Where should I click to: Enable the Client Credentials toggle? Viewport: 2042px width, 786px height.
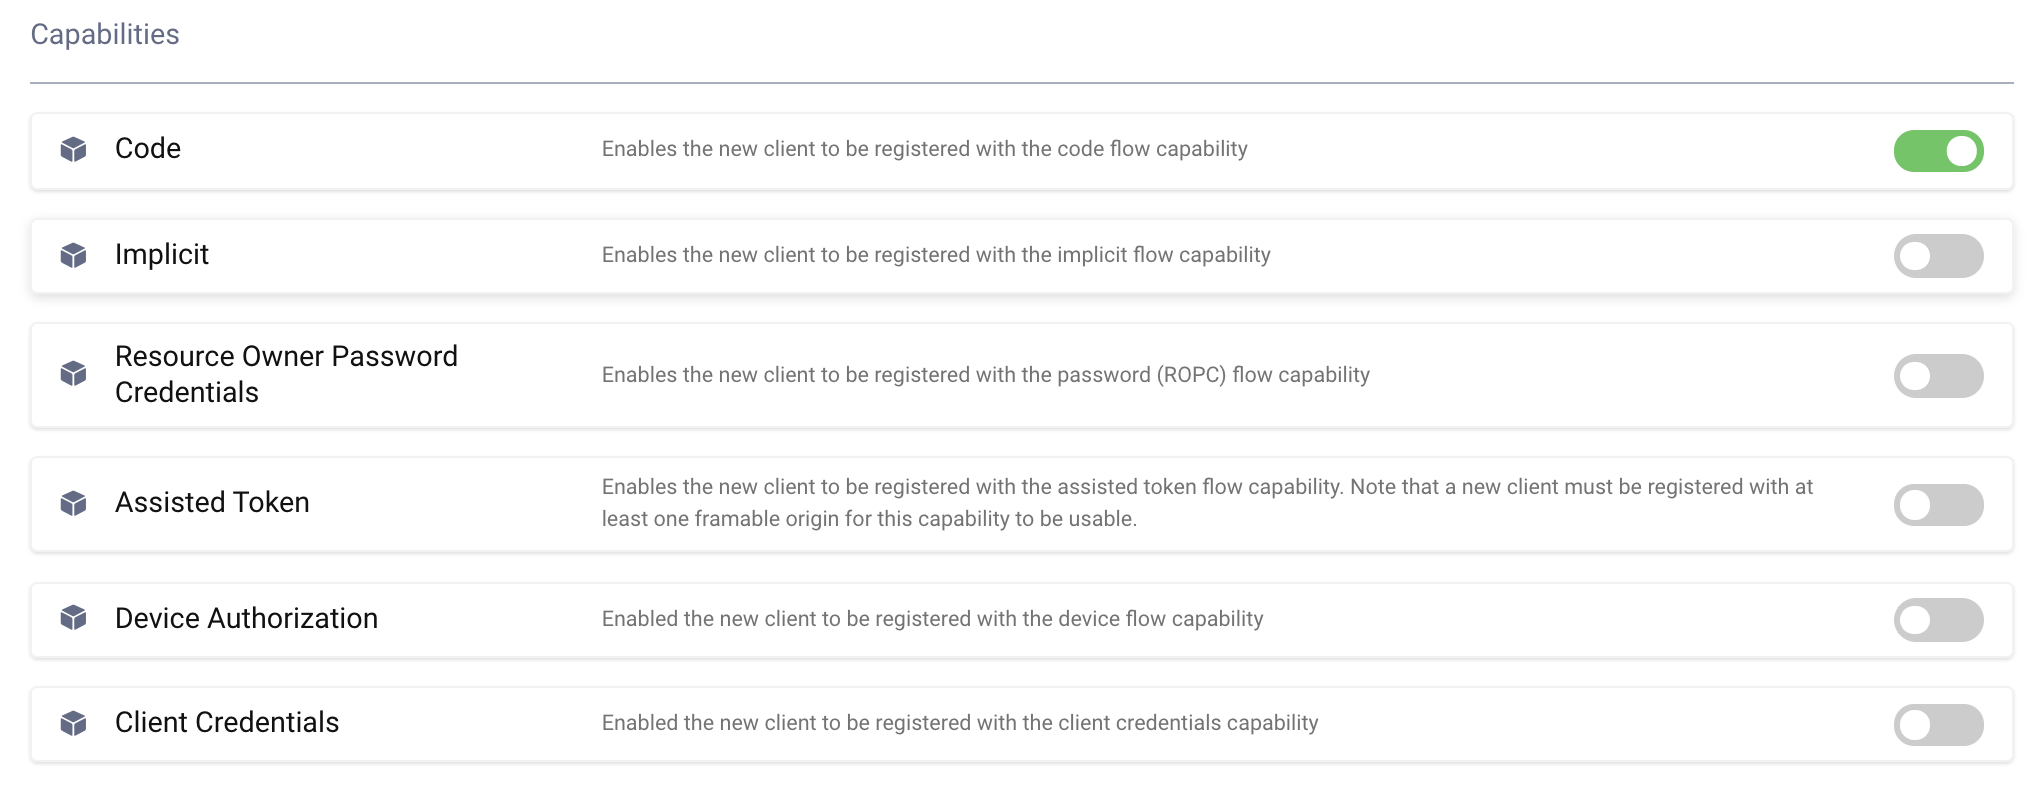(1937, 725)
